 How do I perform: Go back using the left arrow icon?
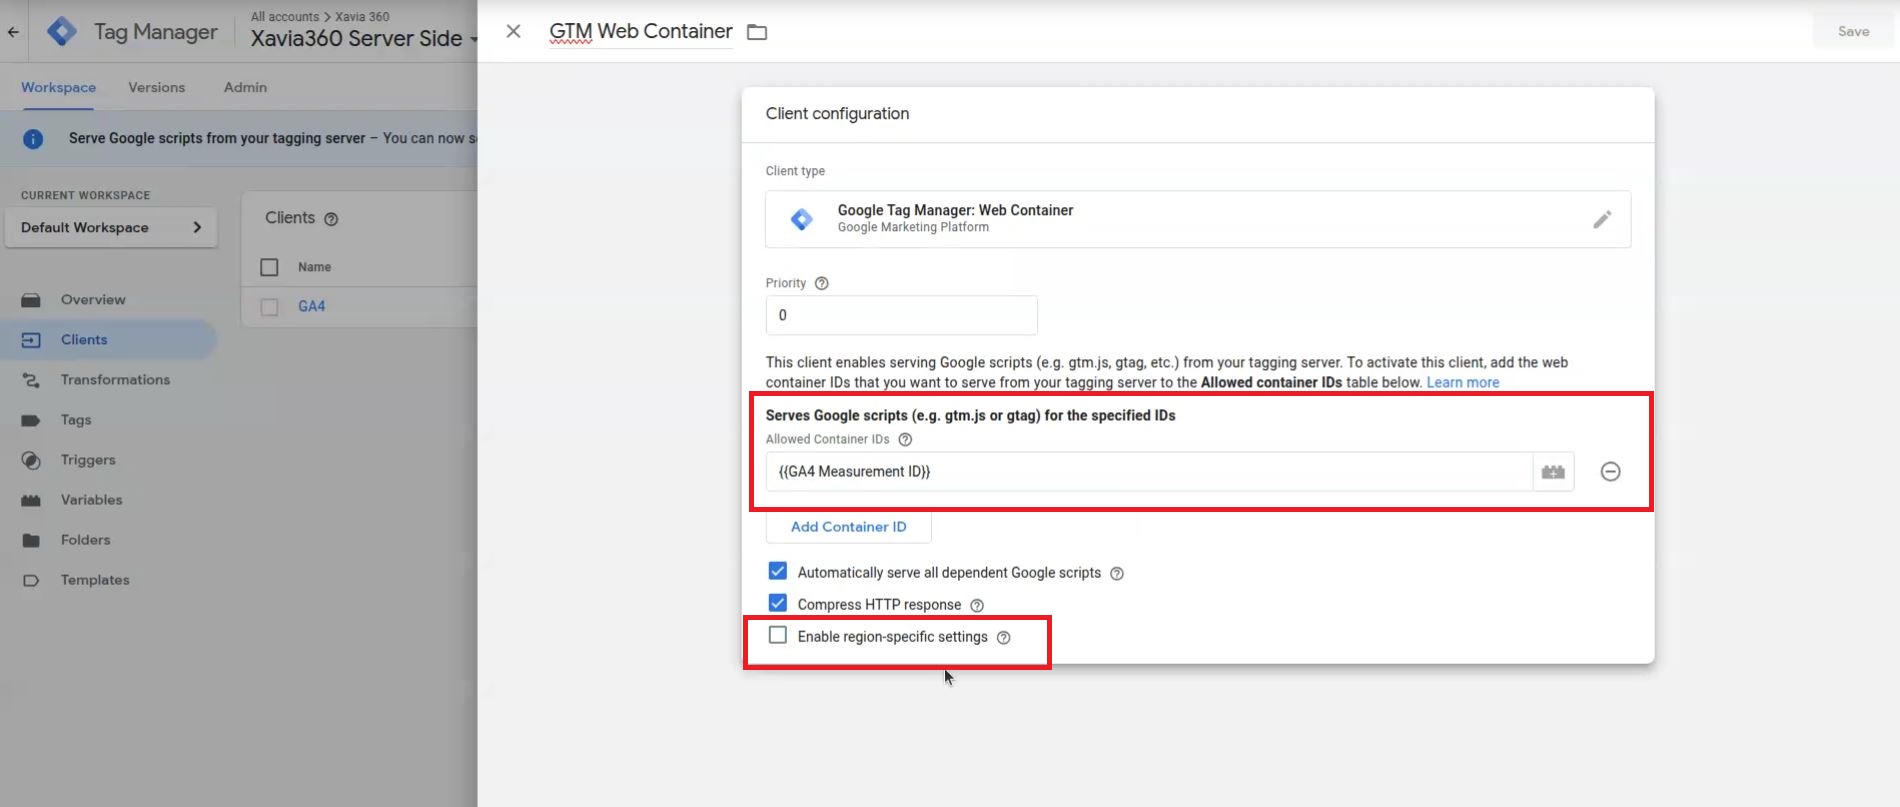click(13, 32)
